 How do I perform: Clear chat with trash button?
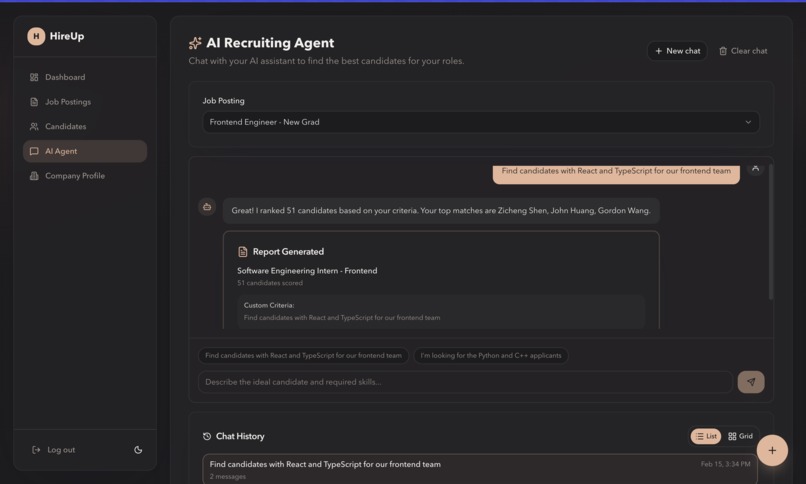(743, 51)
